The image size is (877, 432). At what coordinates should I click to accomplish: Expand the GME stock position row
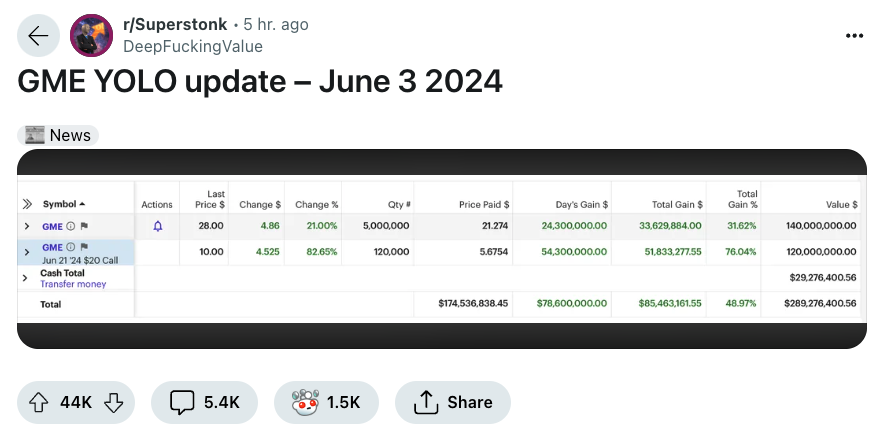click(x=26, y=226)
